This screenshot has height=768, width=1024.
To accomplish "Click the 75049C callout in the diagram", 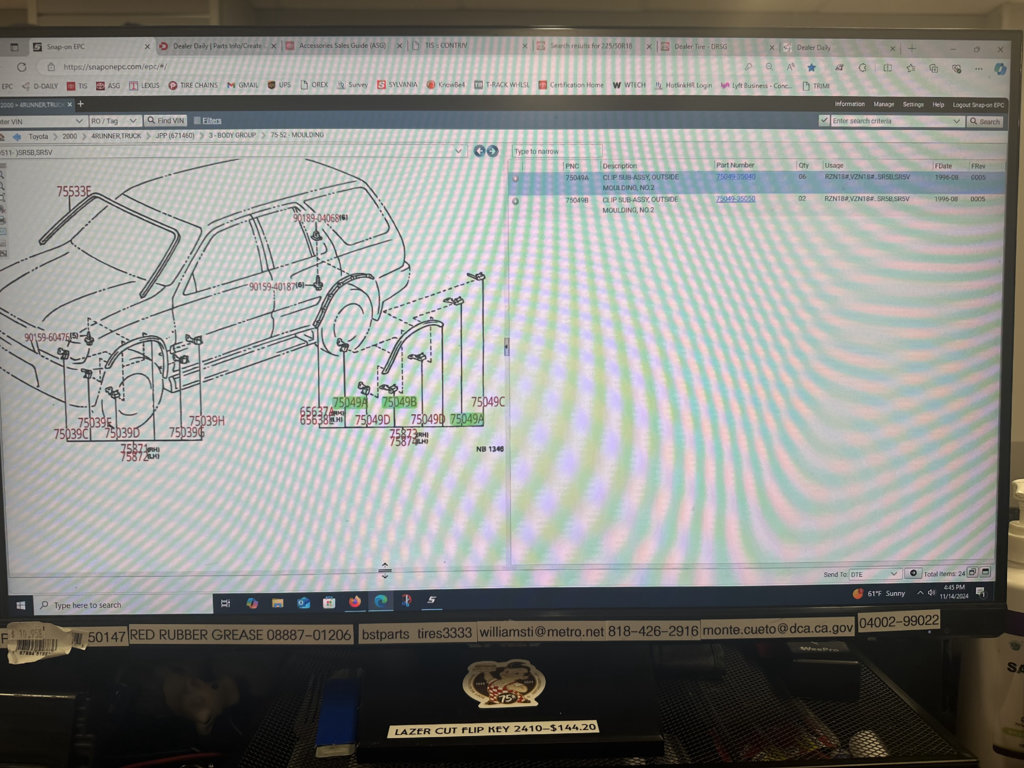I will pos(488,402).
